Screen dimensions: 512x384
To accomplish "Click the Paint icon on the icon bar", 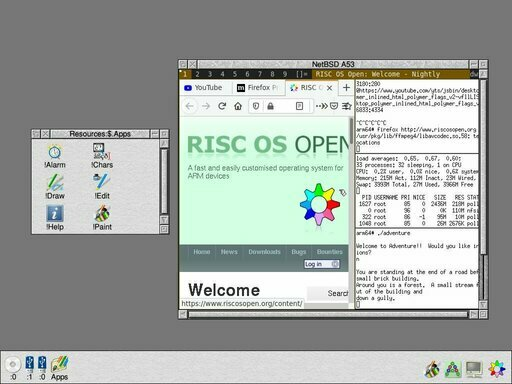I will [x=432, y=369].
